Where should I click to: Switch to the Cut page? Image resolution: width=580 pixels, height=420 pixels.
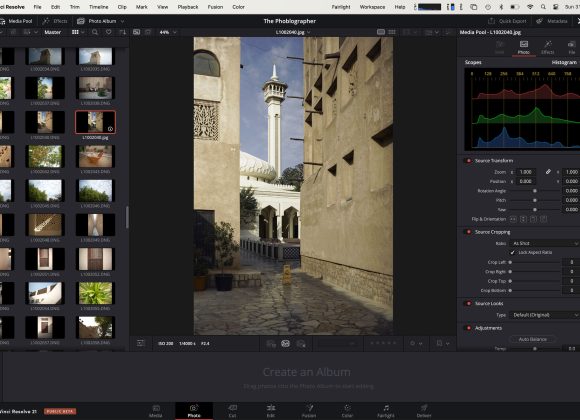coord(232,411)
